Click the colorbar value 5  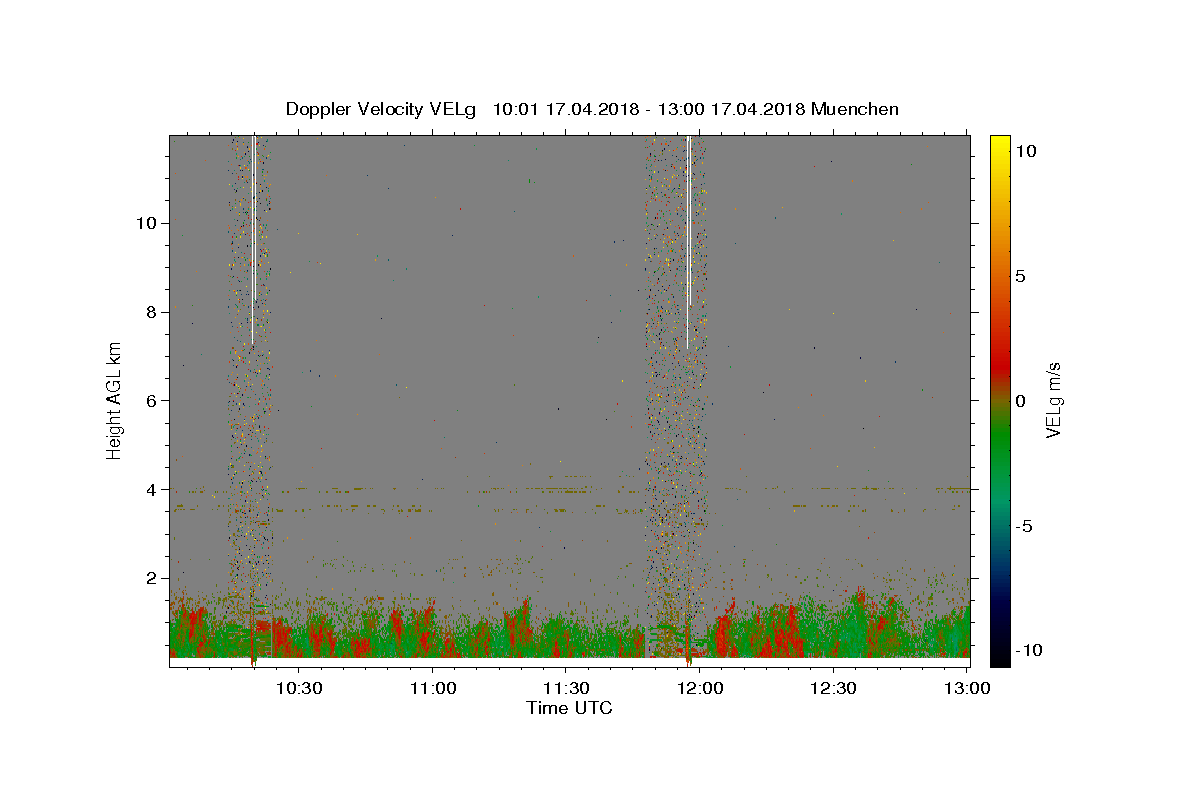coord(1020,276)
